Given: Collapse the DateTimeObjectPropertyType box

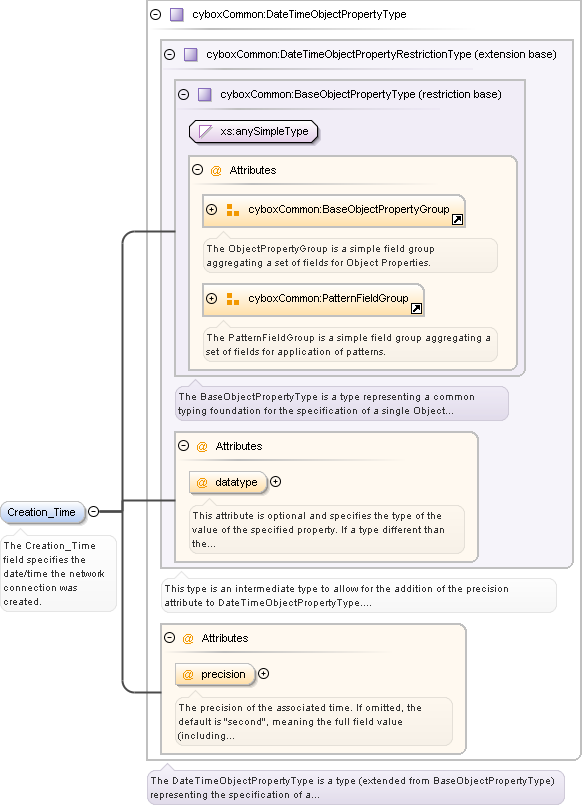Looking at the screenshot, I should [x=156, y=14].
